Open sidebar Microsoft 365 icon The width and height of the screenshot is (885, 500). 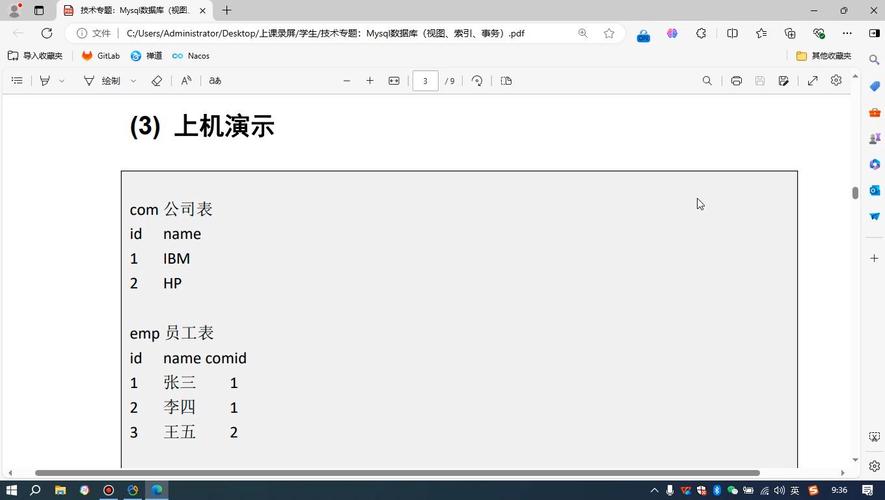pyautogui.click(x=874, y=164)
